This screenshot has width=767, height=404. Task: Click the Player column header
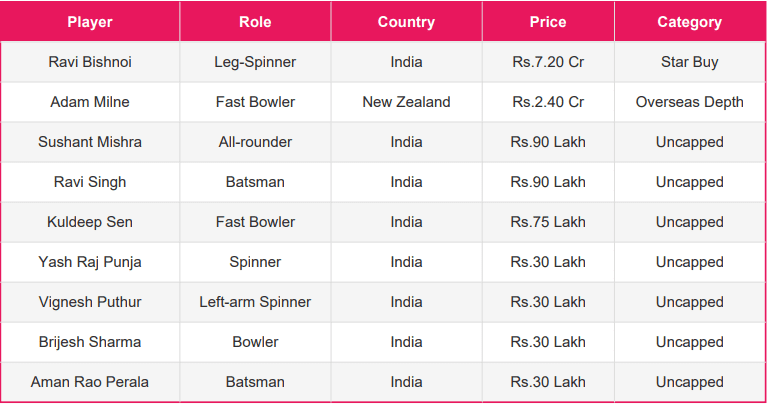[x=90, y=22]
